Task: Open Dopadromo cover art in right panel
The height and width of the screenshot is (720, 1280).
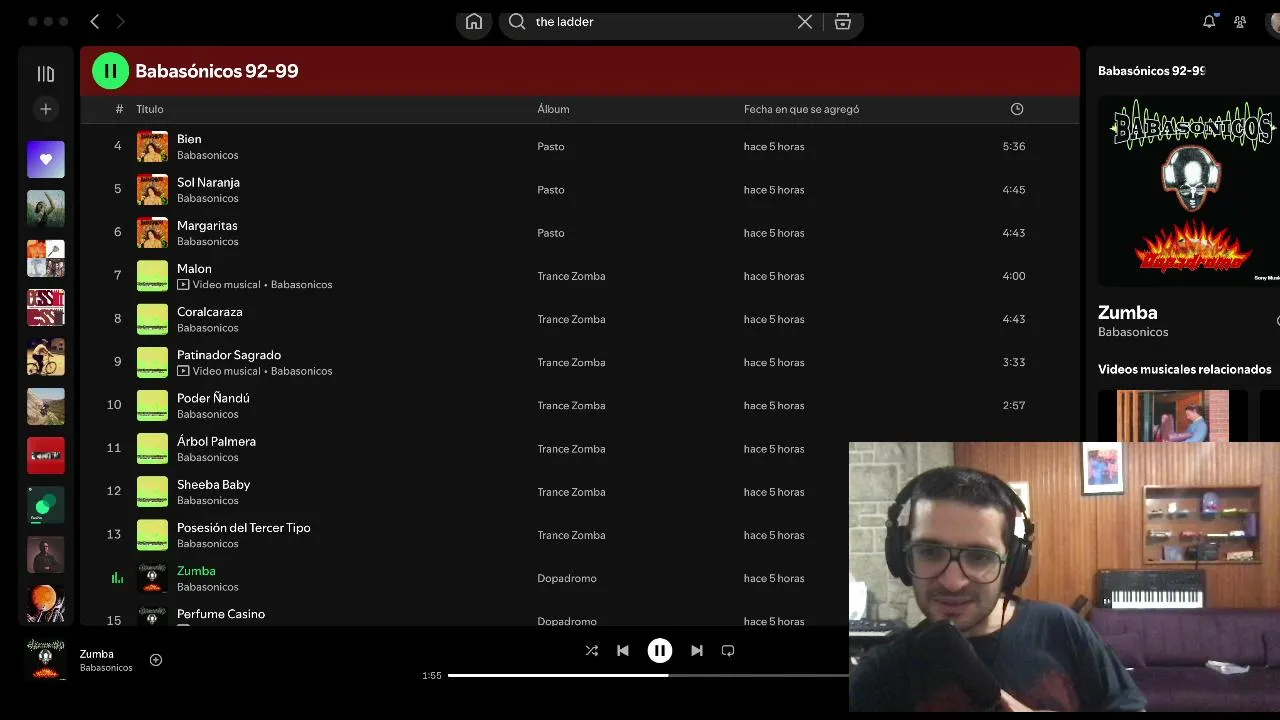Action: click(x=1189, y=190)
